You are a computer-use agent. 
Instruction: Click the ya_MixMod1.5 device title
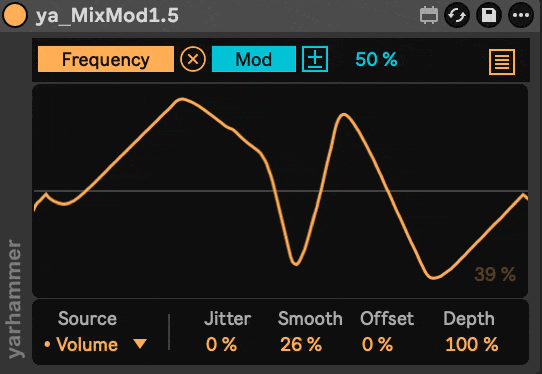pyautogui.click(x=107, y=16)
